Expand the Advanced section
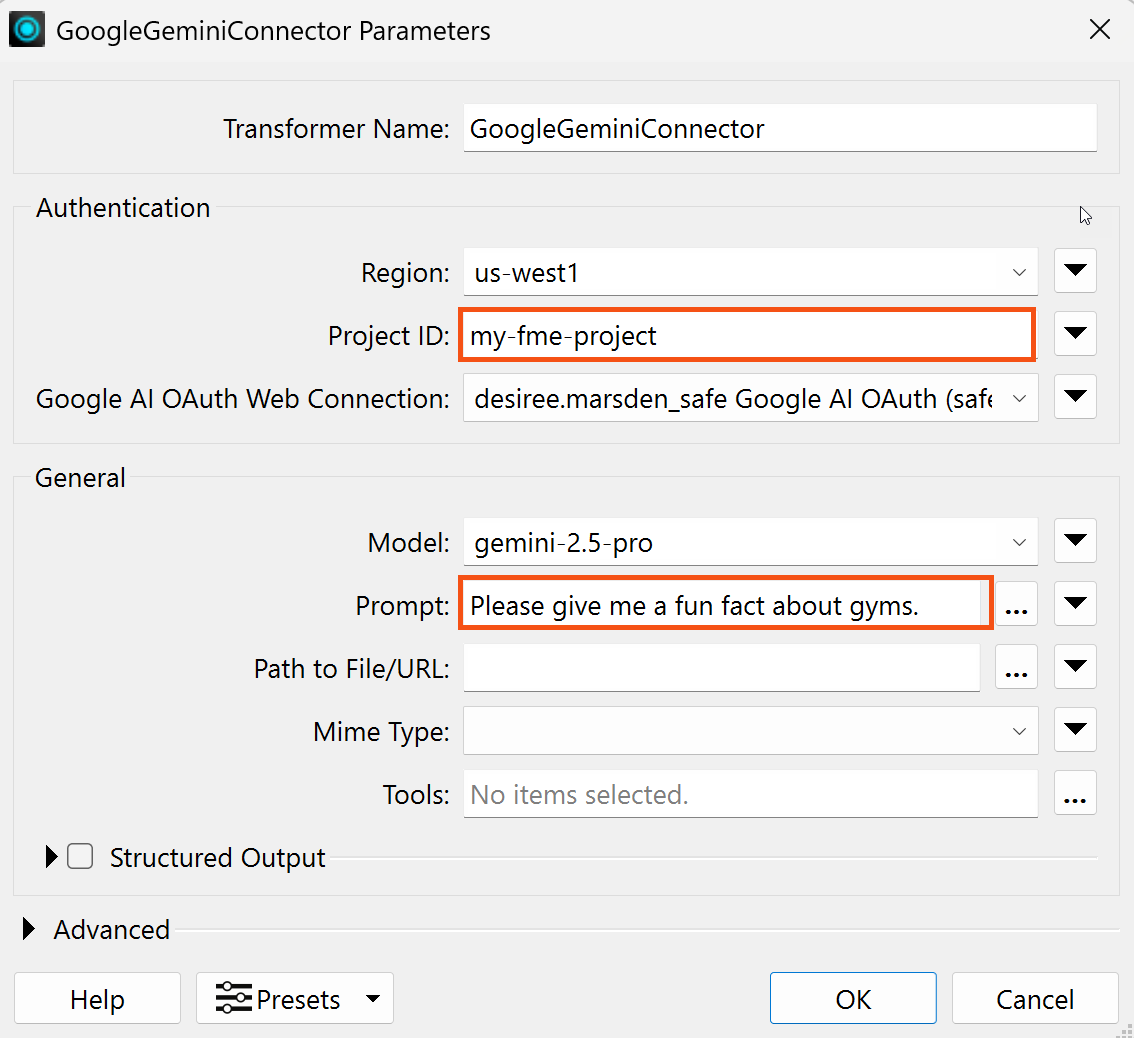Screen dimensions: 1134x1038 [x=28, y=929]
